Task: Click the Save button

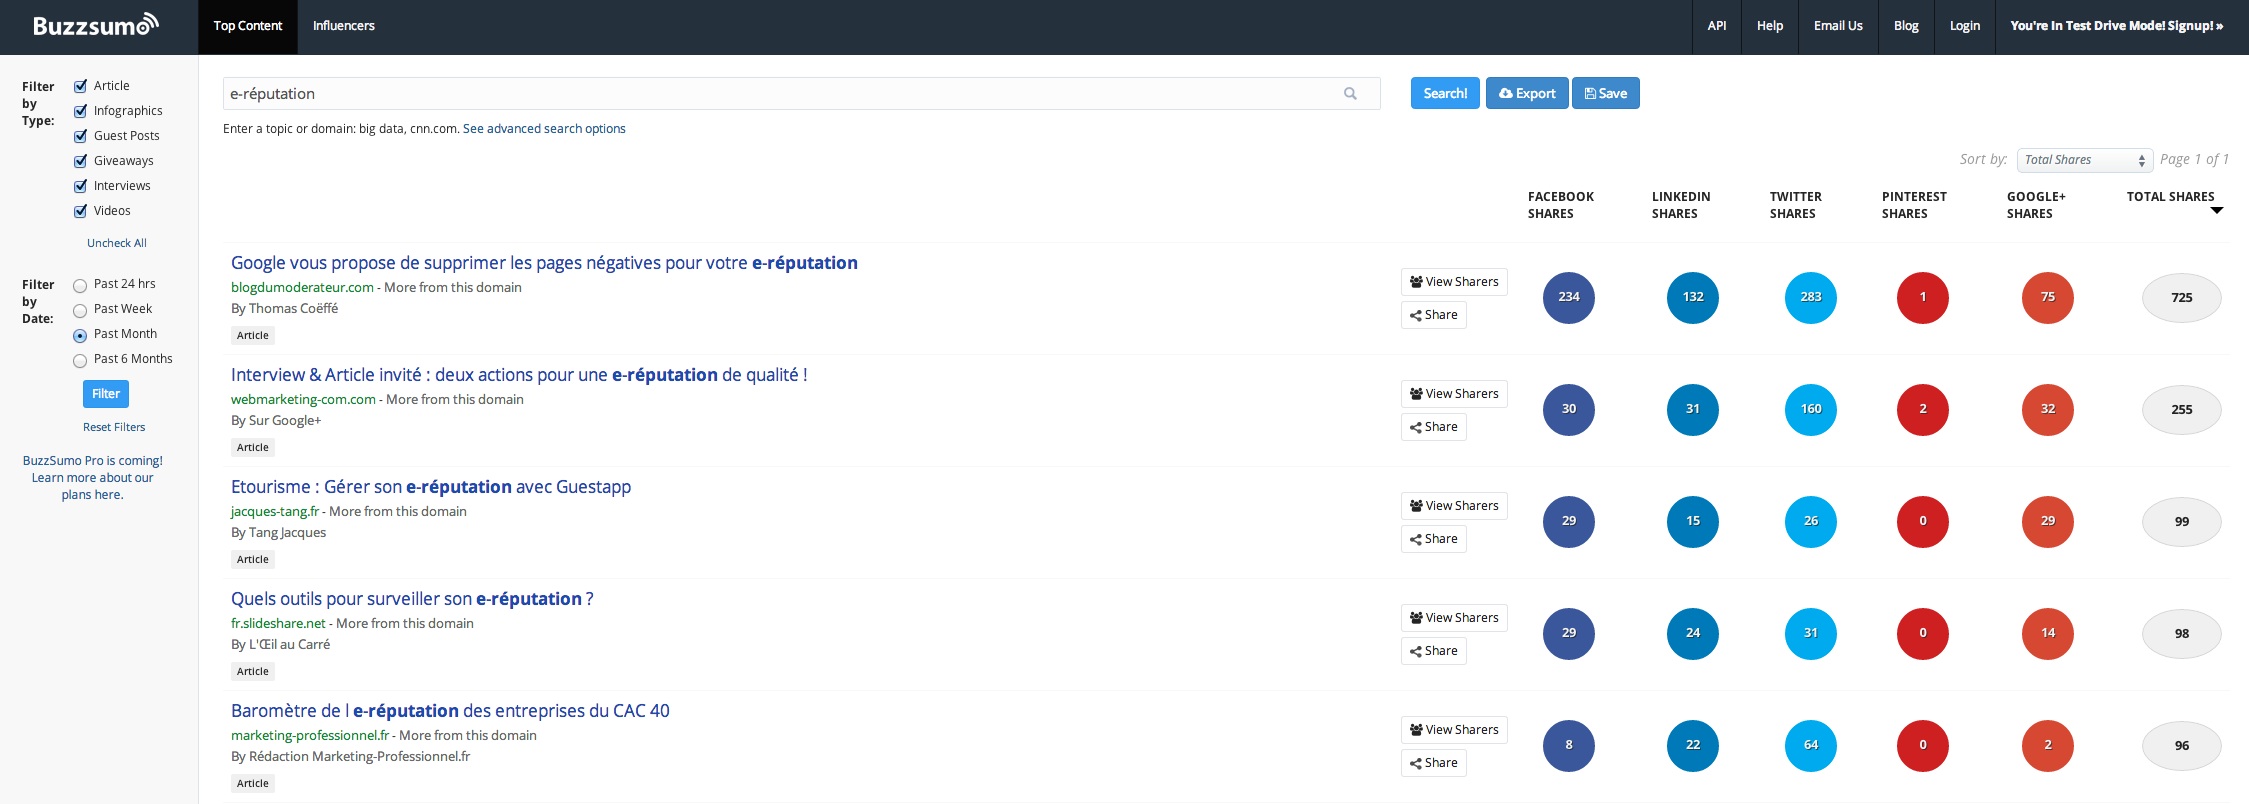Action: (x=1606, y=93)
